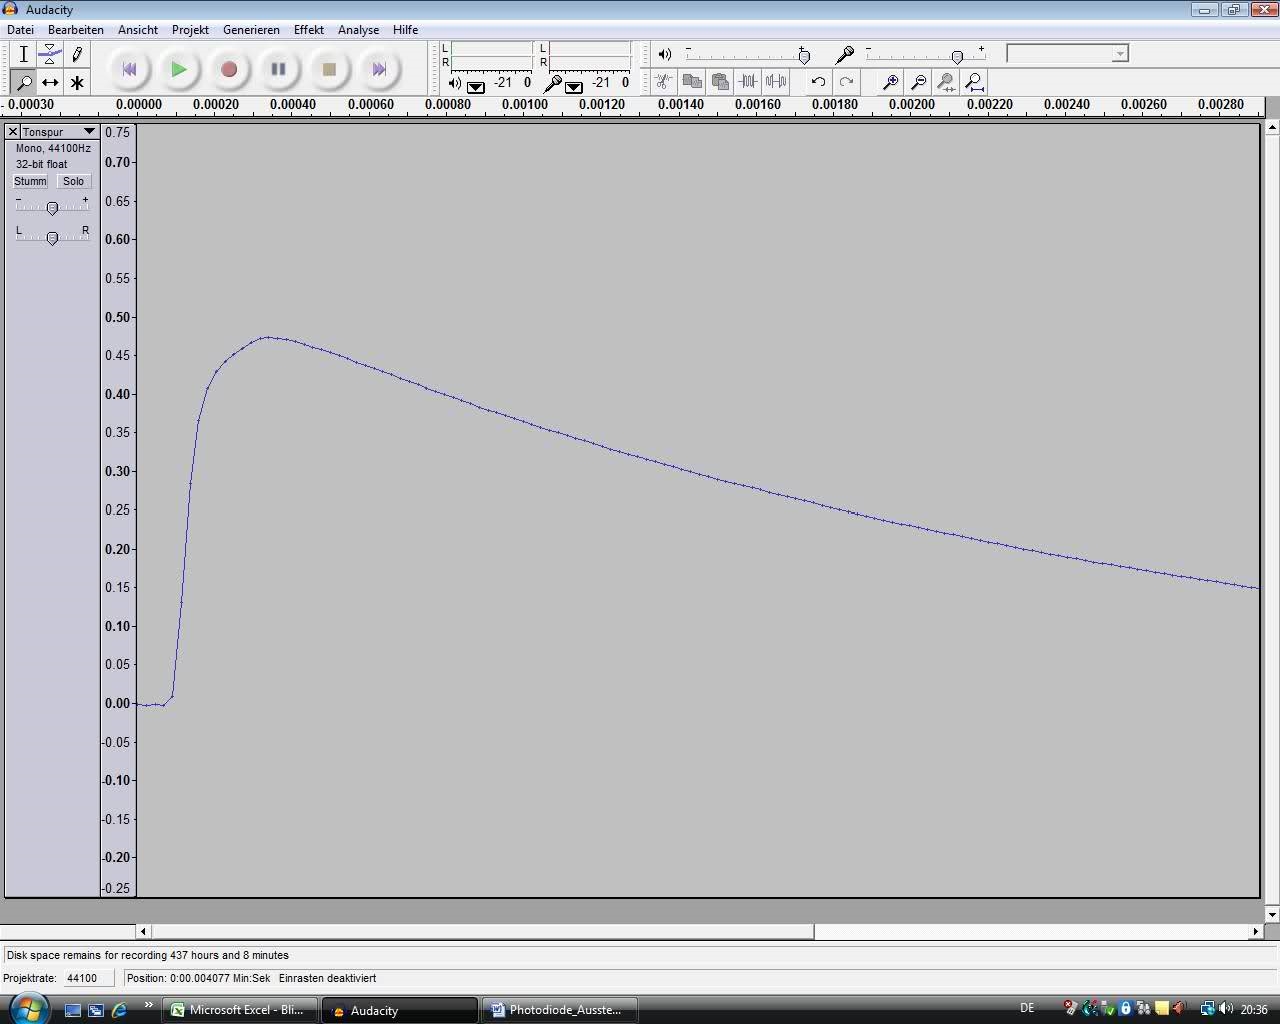Expand the input meter dropdown arrow
Screen dimensions: 1280x1024
tap(574, 87)
